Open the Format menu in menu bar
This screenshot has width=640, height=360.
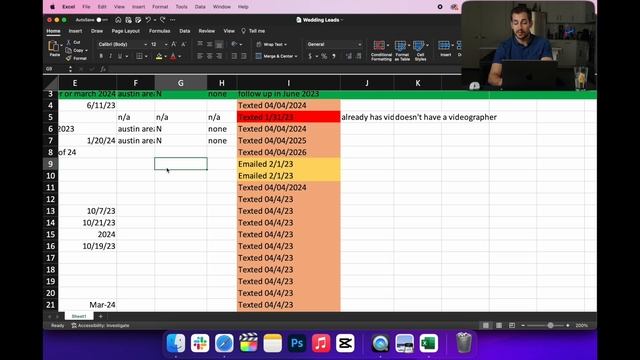[160, 7]
